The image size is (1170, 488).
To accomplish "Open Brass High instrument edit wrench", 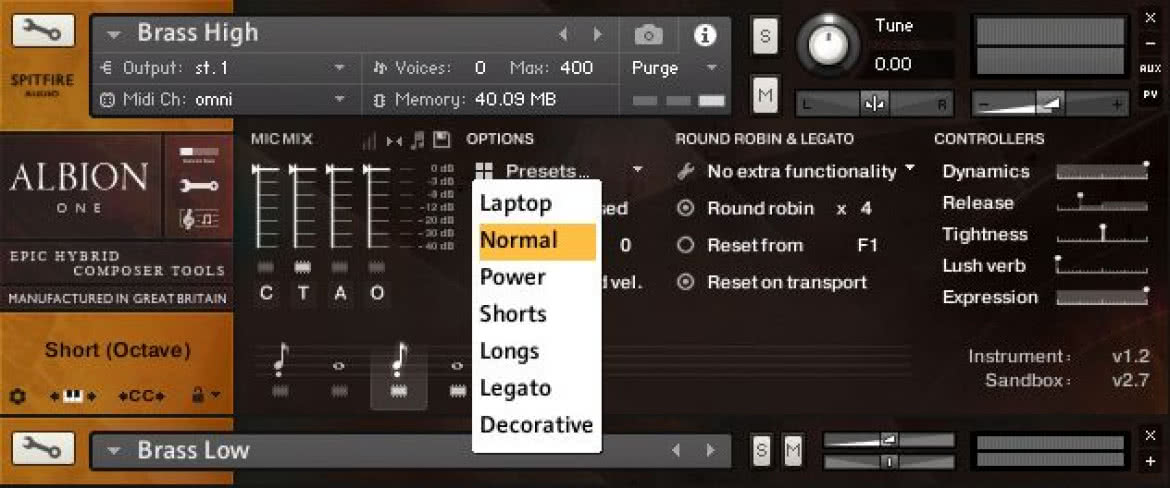I will coord(43,30).
